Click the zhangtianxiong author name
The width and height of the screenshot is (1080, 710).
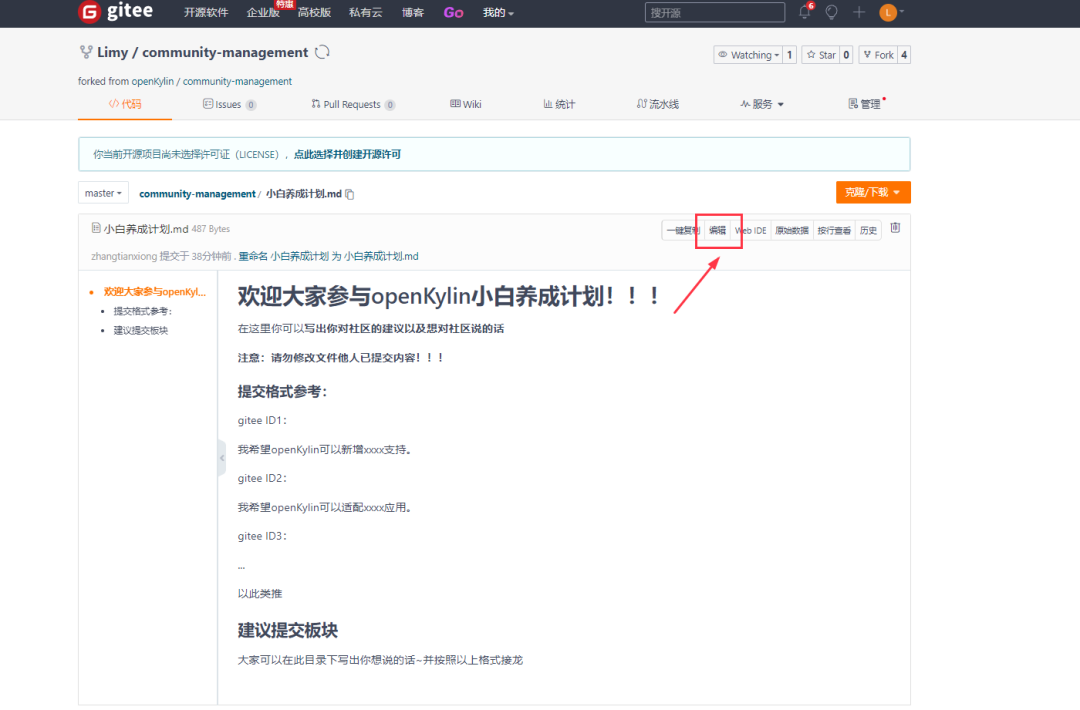[x=124, y=256]
